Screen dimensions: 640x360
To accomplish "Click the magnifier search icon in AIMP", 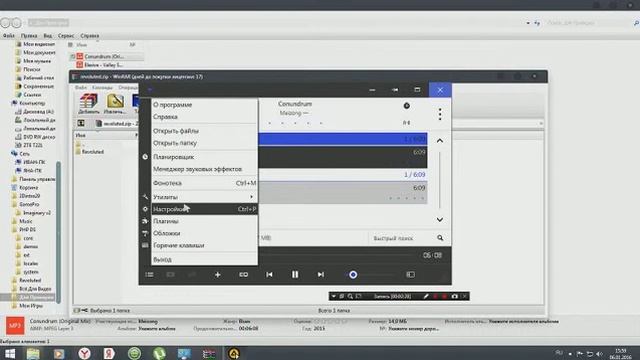I will coord(440,238).
